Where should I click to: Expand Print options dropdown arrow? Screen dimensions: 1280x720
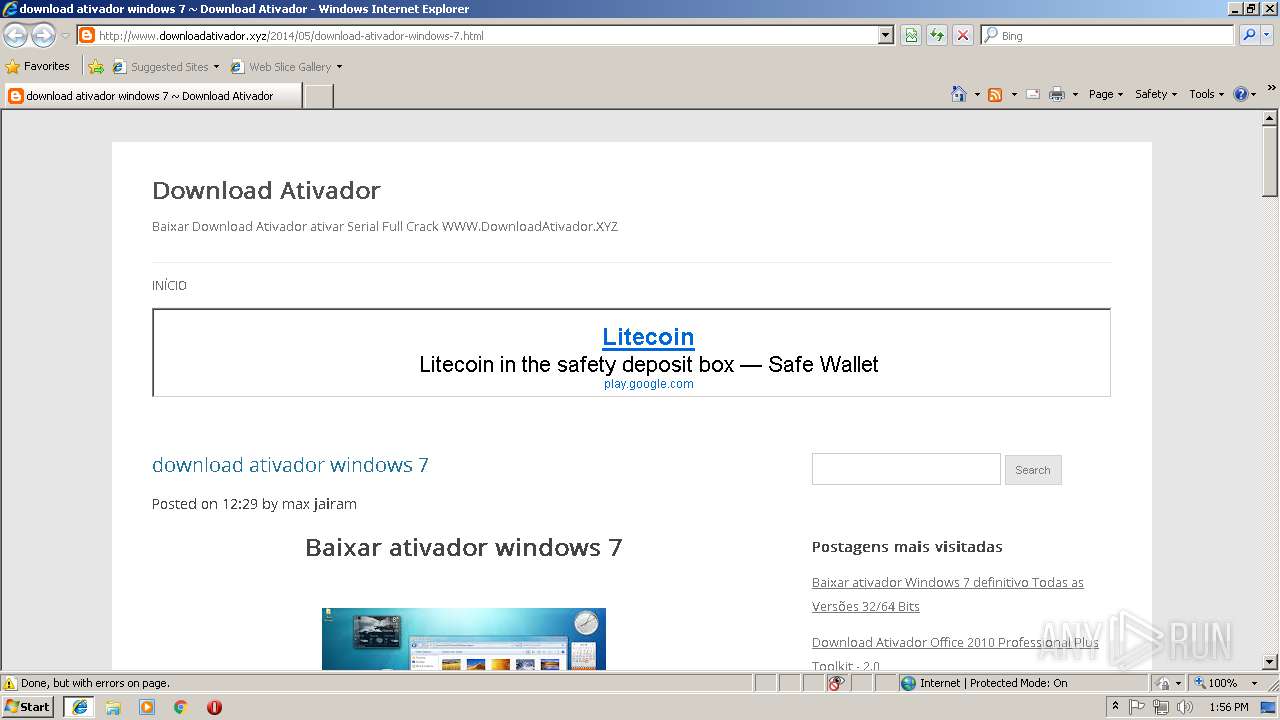[1075, 94]
